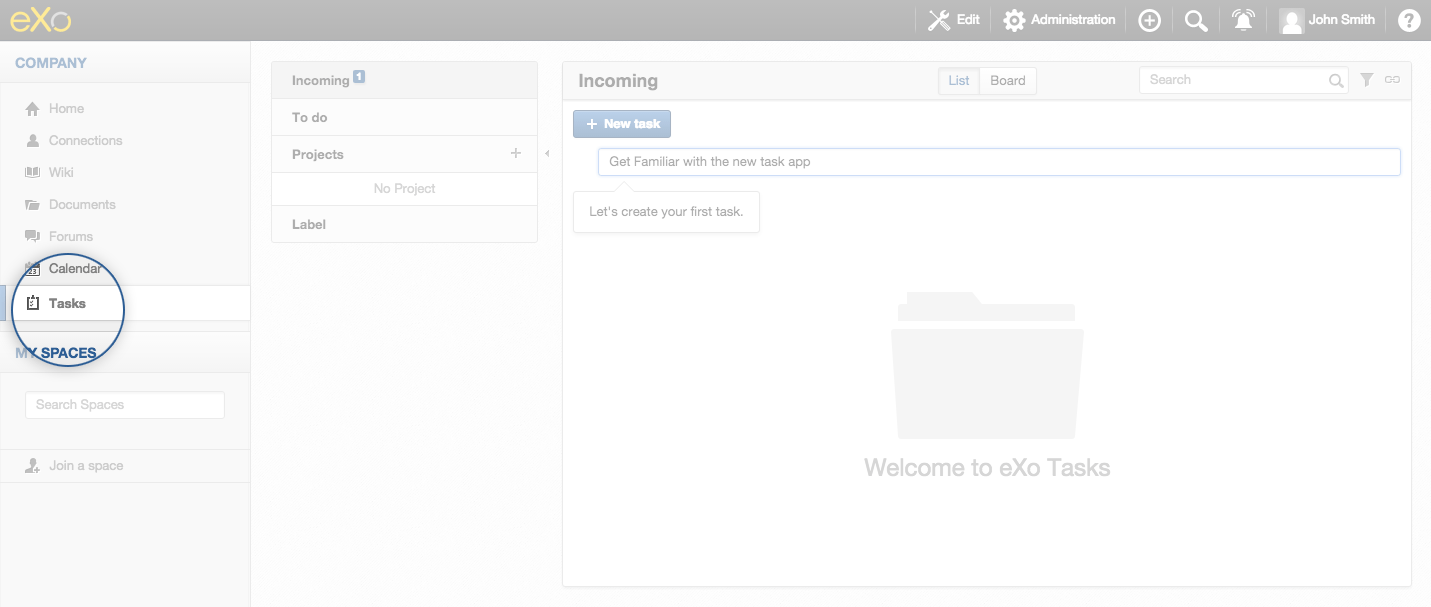Image resolution: width=1431 pixels, height=607 pixels.
Task: Select To do in the task list
Action: pos(404,117)
